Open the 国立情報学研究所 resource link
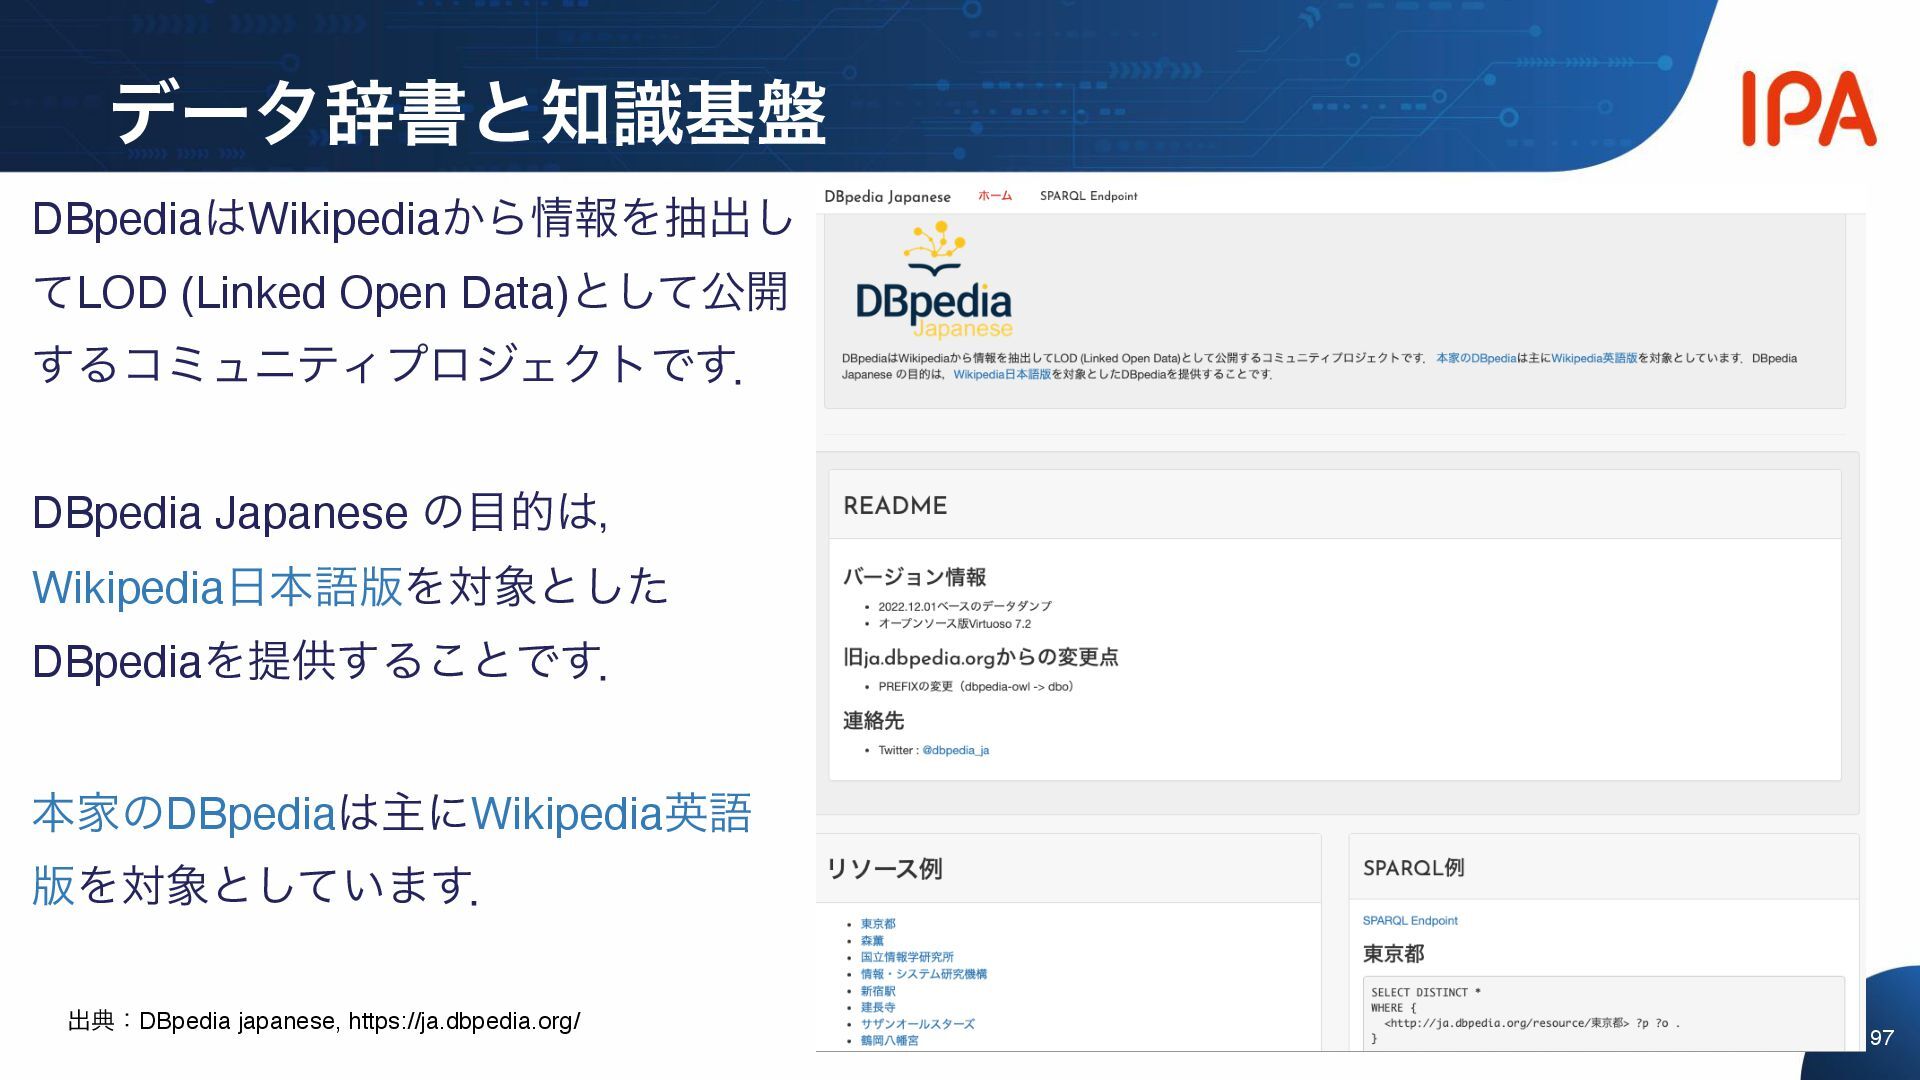The width and height of the screenshot is (1920, 1080). (x=907, y=957)
